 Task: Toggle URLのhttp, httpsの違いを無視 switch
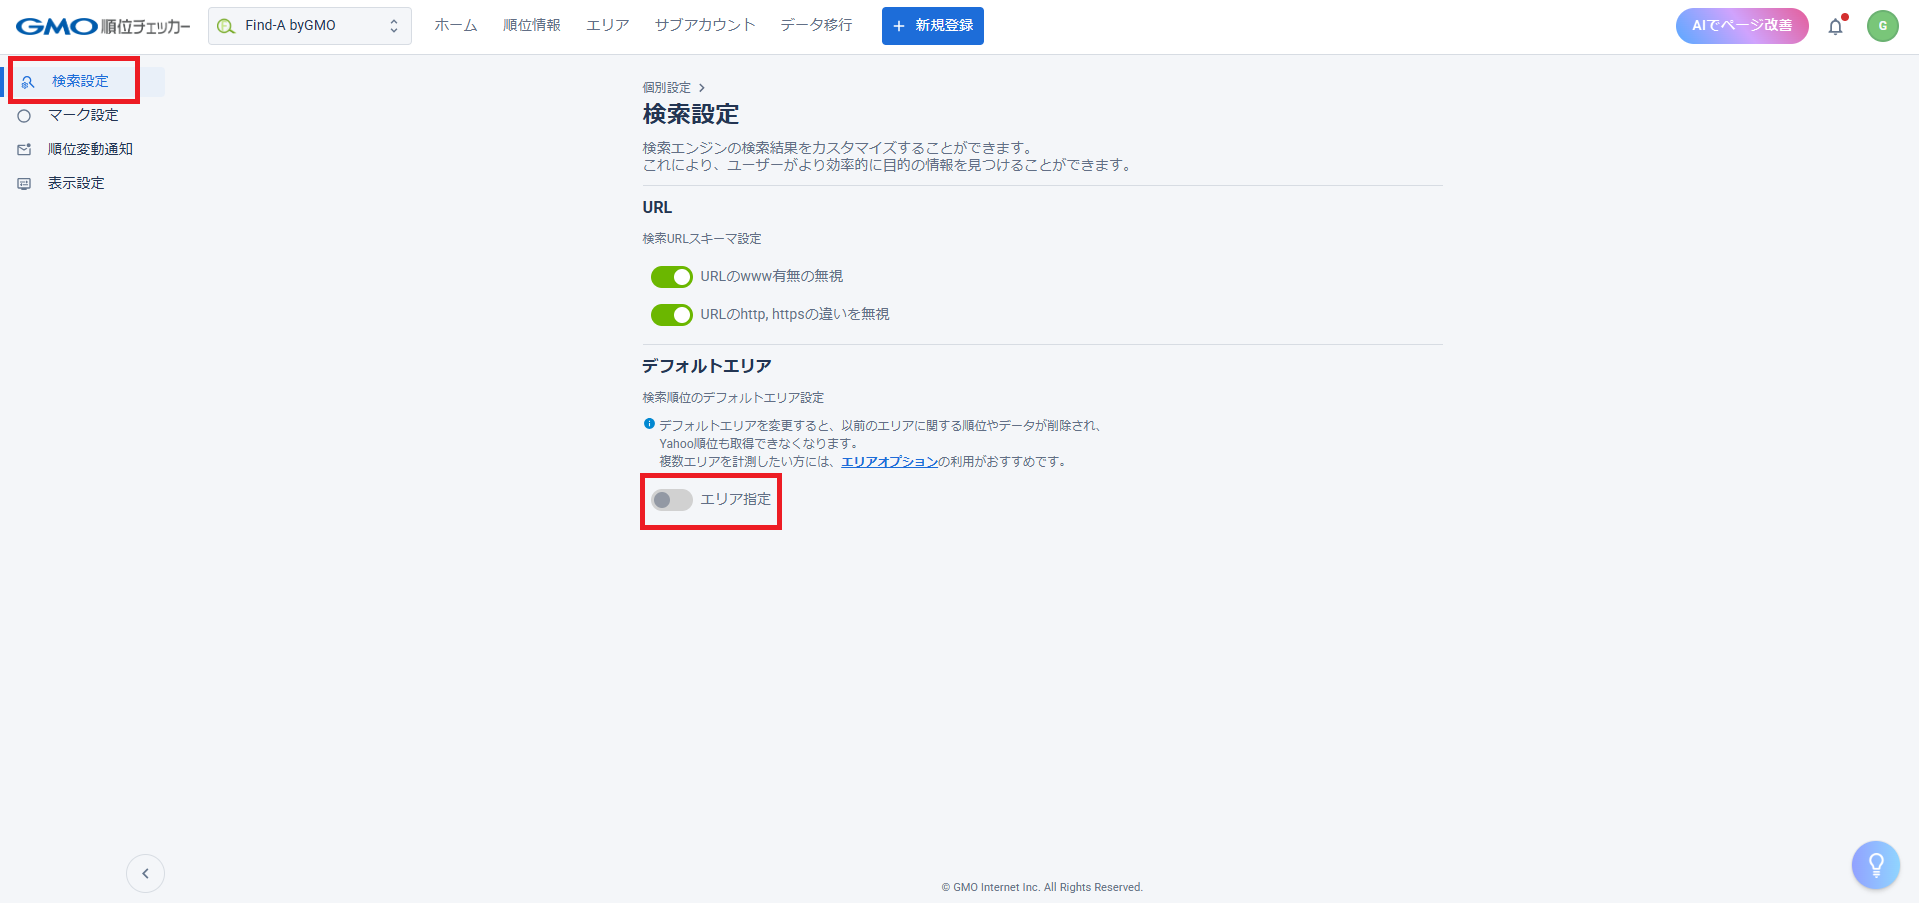(x=671, y=315)
